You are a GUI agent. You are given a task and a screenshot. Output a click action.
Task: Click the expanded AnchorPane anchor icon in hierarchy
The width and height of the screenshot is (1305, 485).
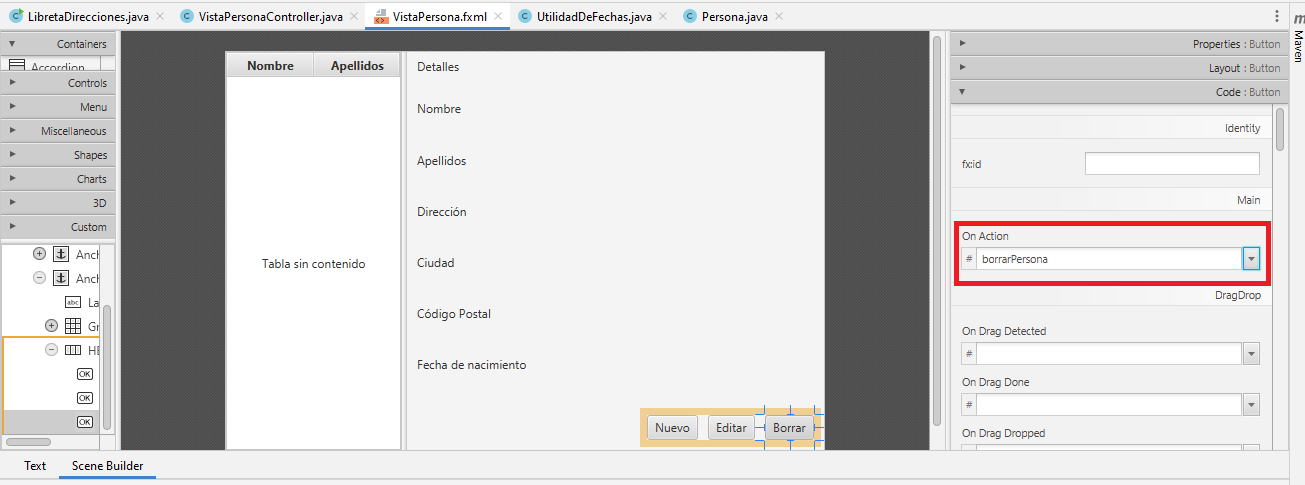60,278
